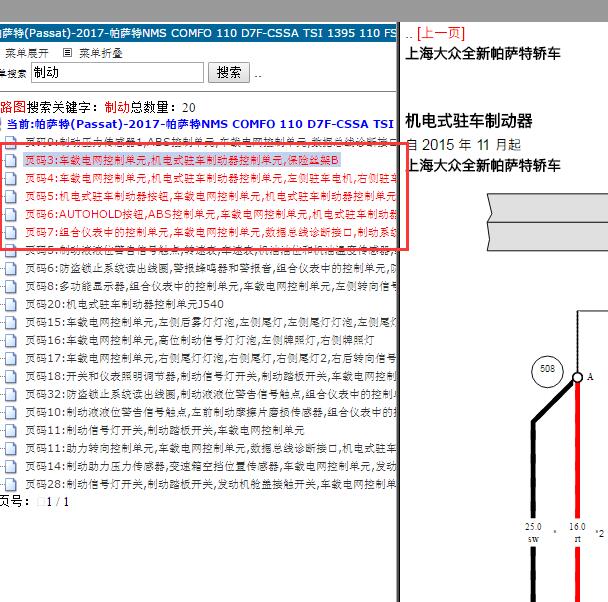Select the current vehicle node 当前:帕萨特(Passat)-2017
608x602 pixels.
point(200,124)
